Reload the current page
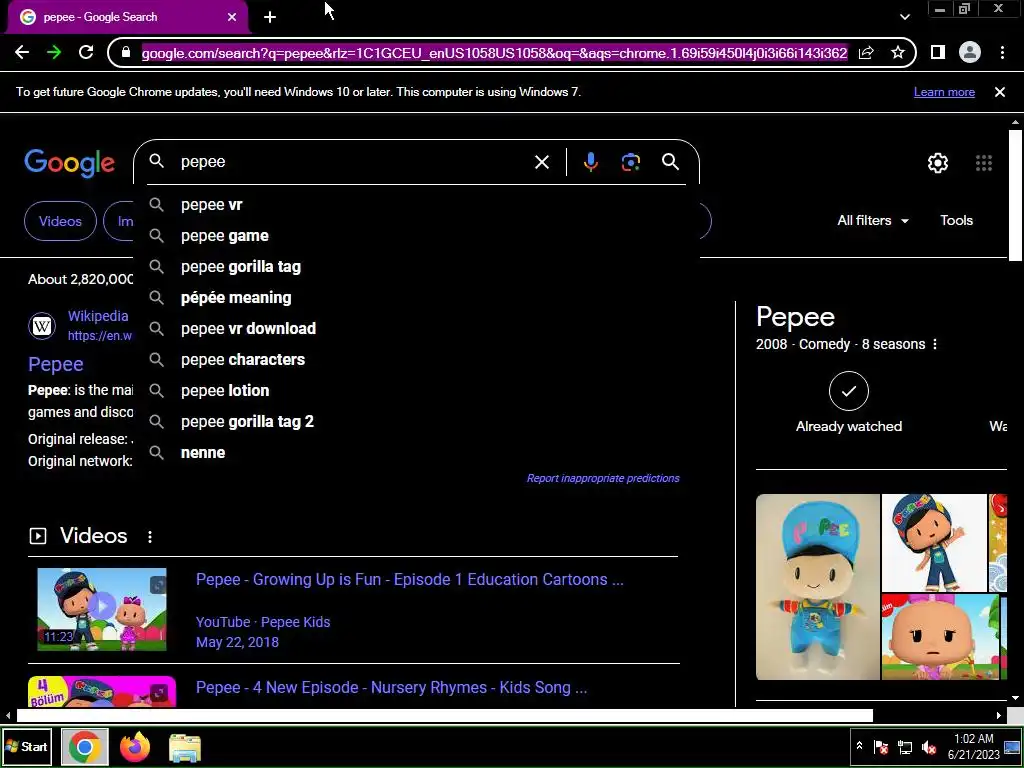Viewport: 1024px width, 768px height. pyautogui.click(x=86, y=52)
